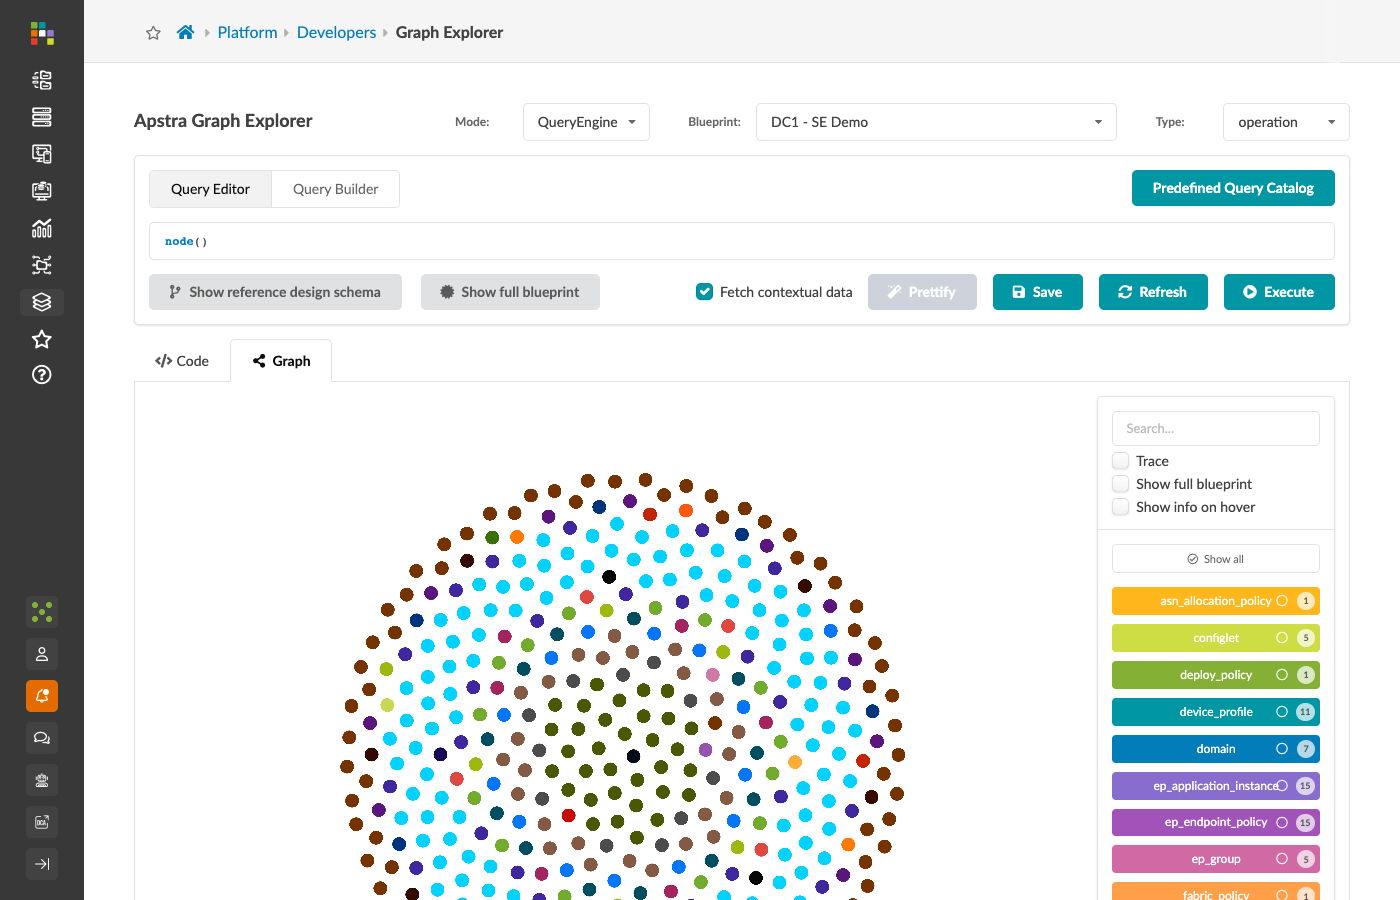Open the Mode QueryEngine dropdown

coord(586,122)
